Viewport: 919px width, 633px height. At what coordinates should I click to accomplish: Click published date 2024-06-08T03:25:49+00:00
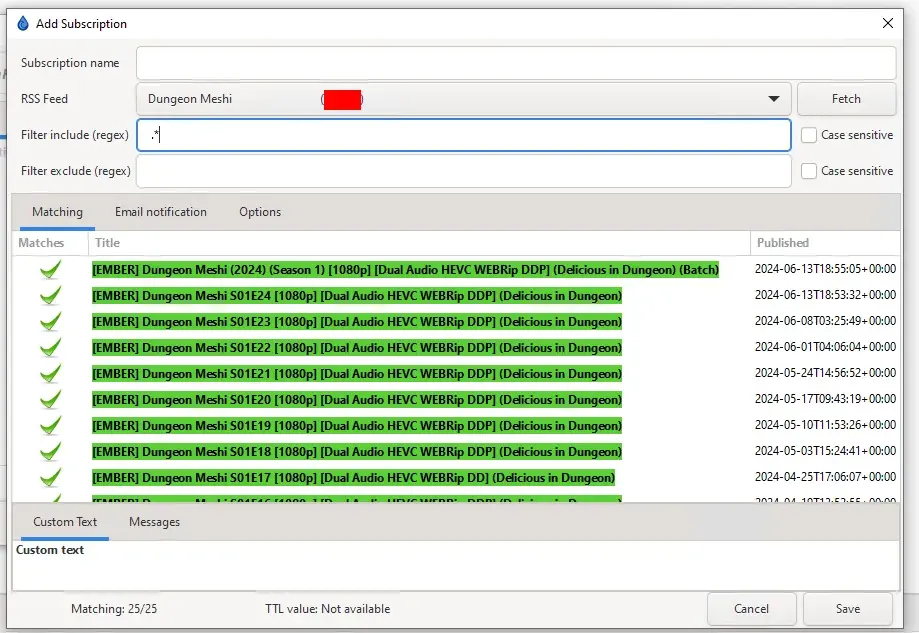tap(825, 321)
